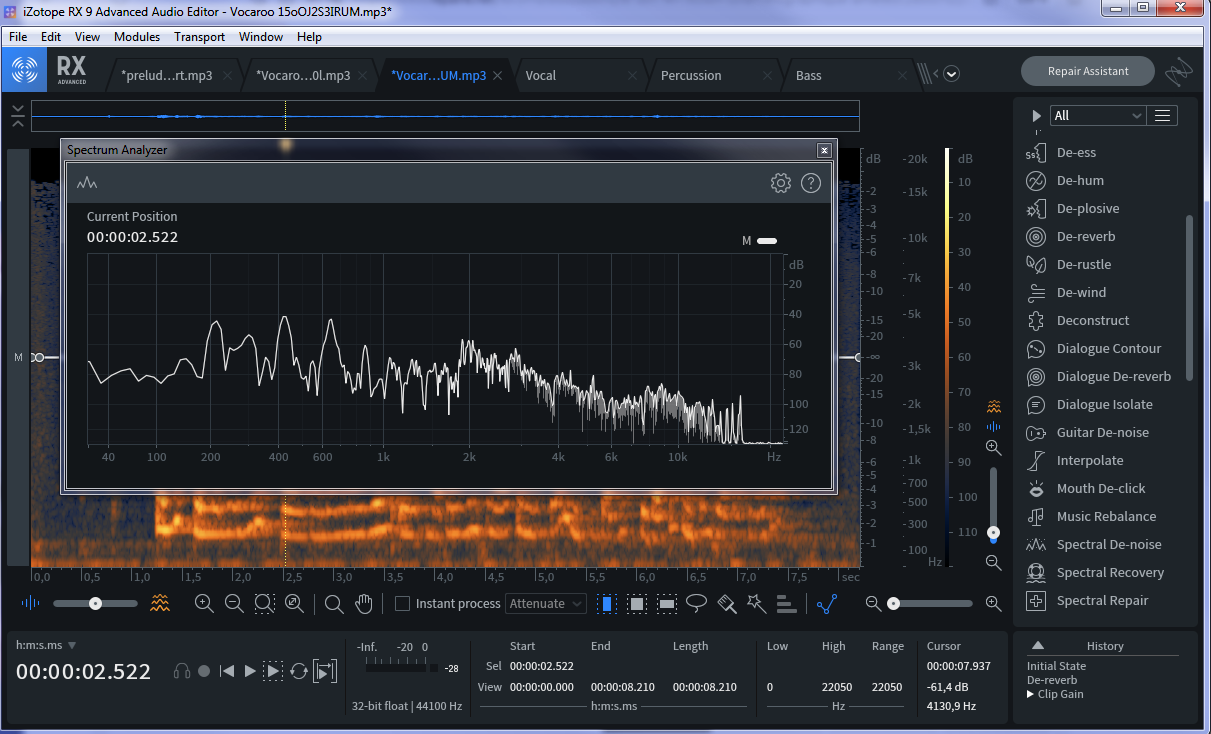Close the Spectrum Analyzer window
This screenshot has width=1211, height=734.
click(824, 150)
